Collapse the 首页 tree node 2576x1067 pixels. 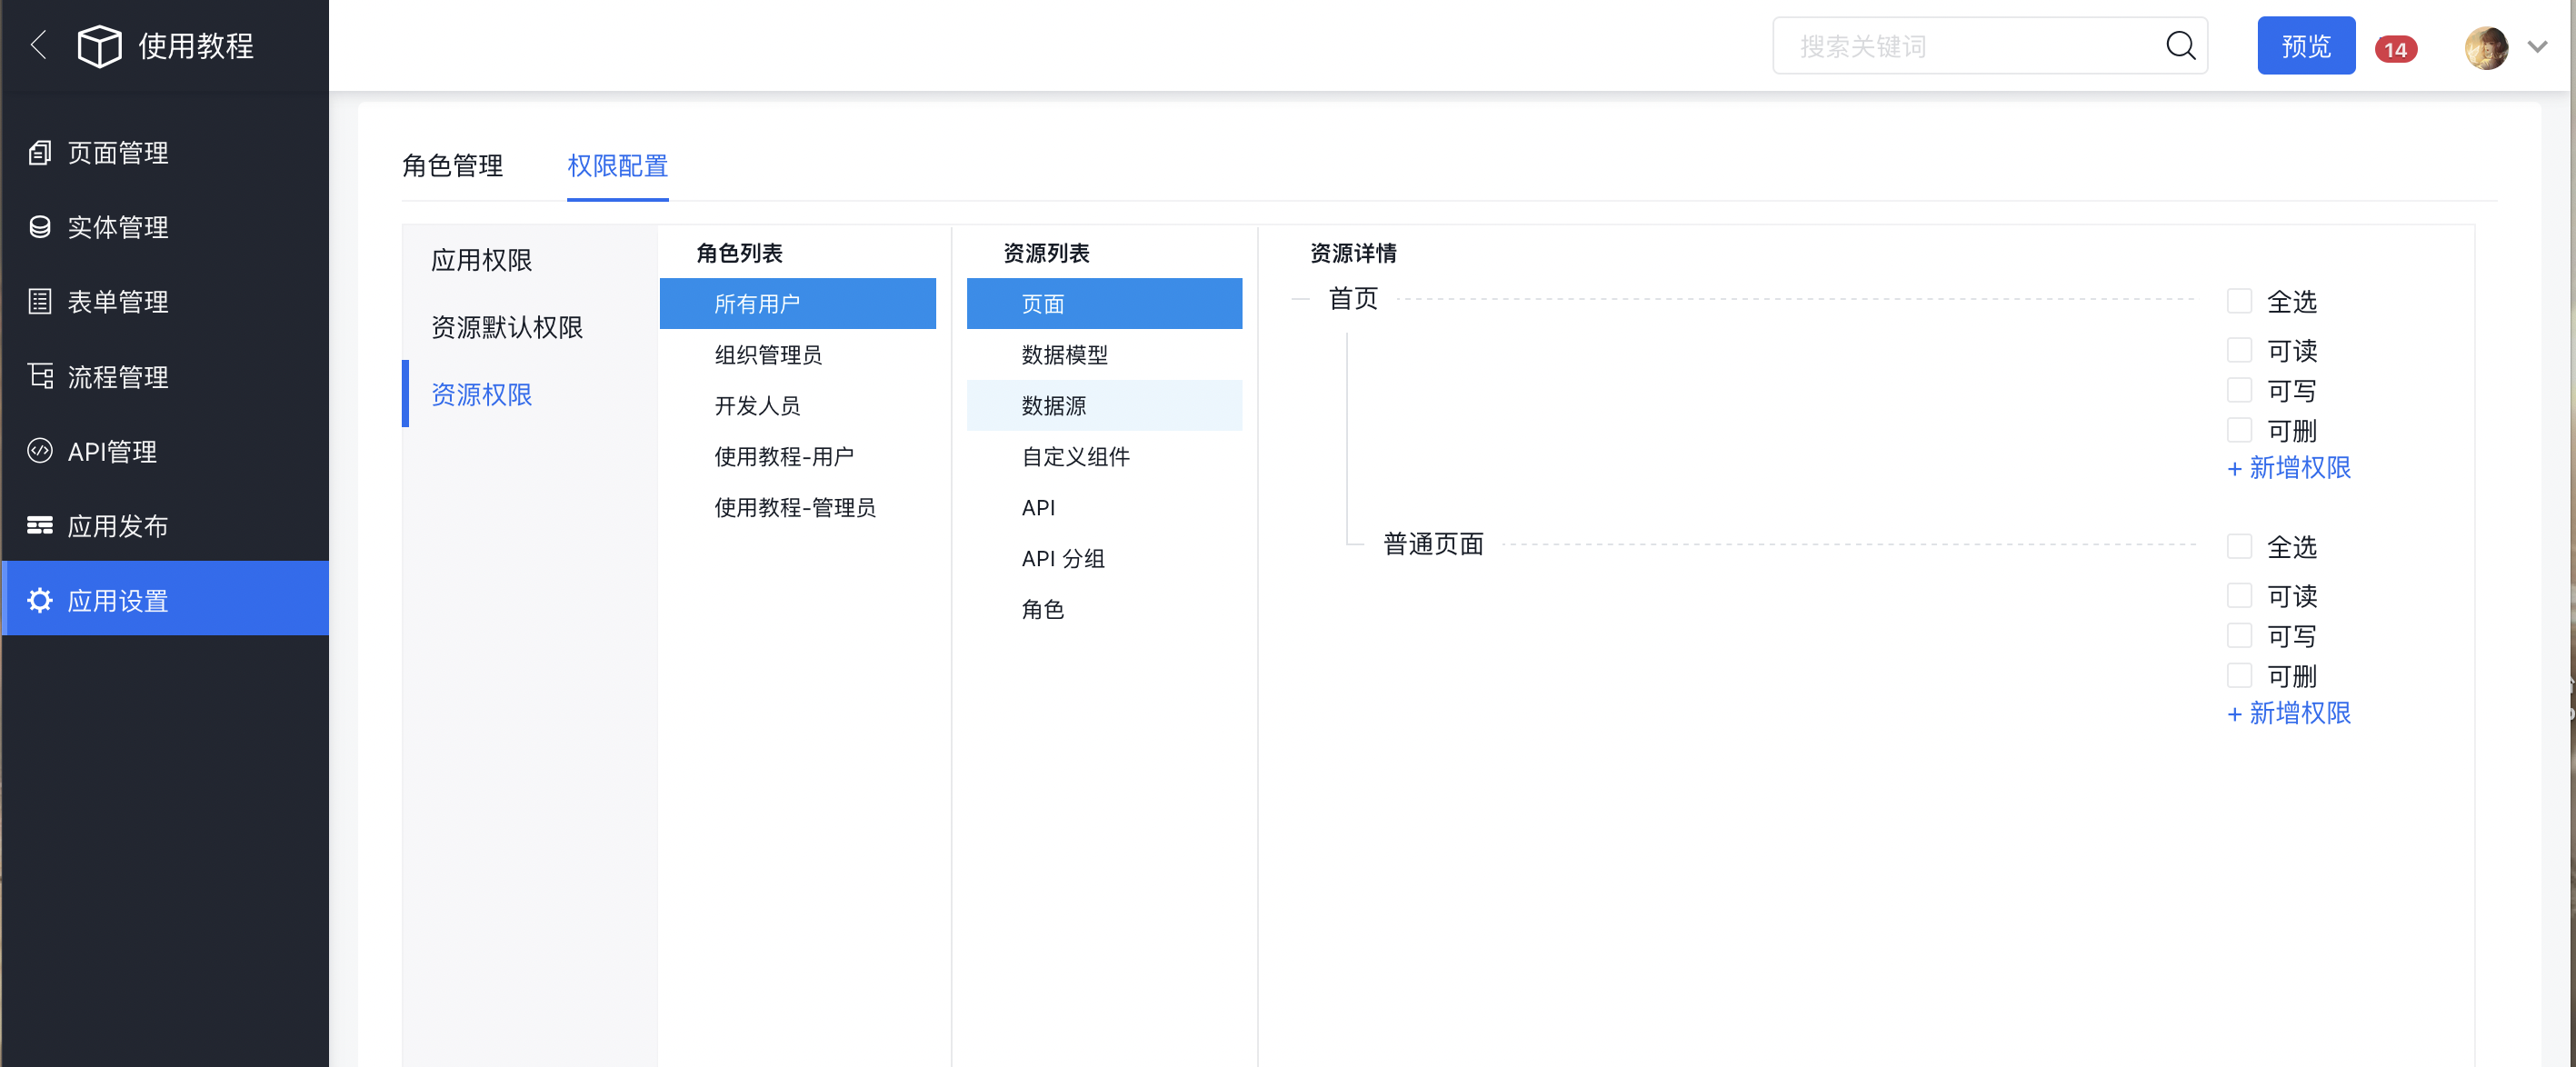click(x=1301, y=299)
